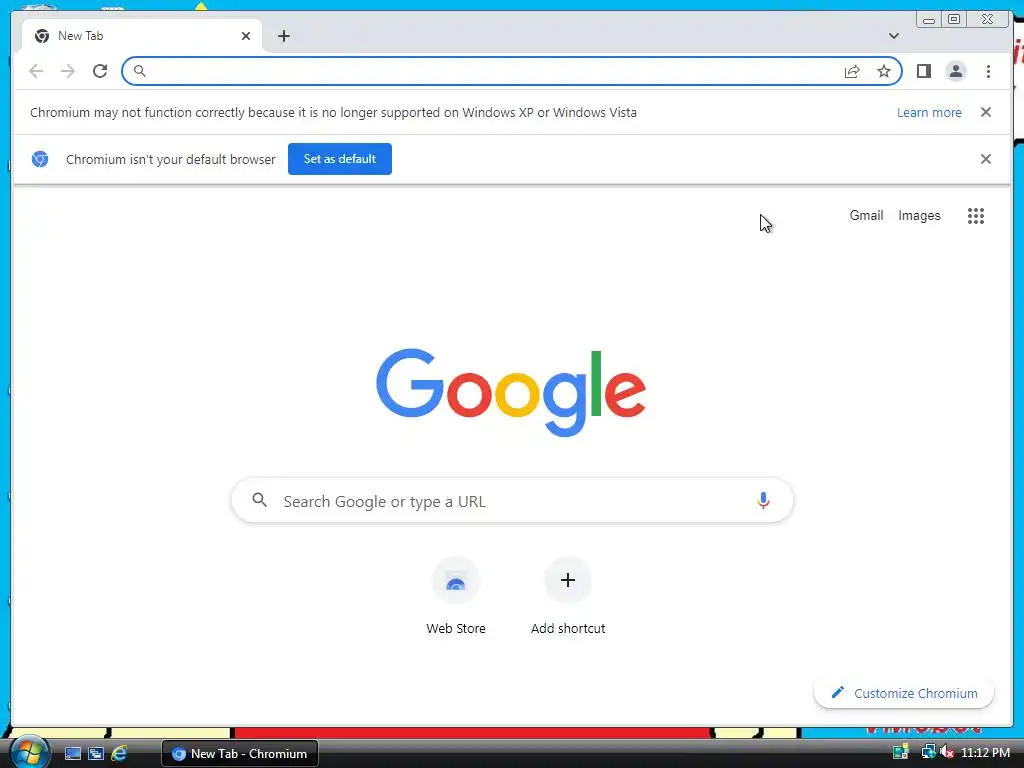This screenshot has width=1024, height=768.
Task: Click the Show desktop quick launch icon
Action: tap(72, 754)
